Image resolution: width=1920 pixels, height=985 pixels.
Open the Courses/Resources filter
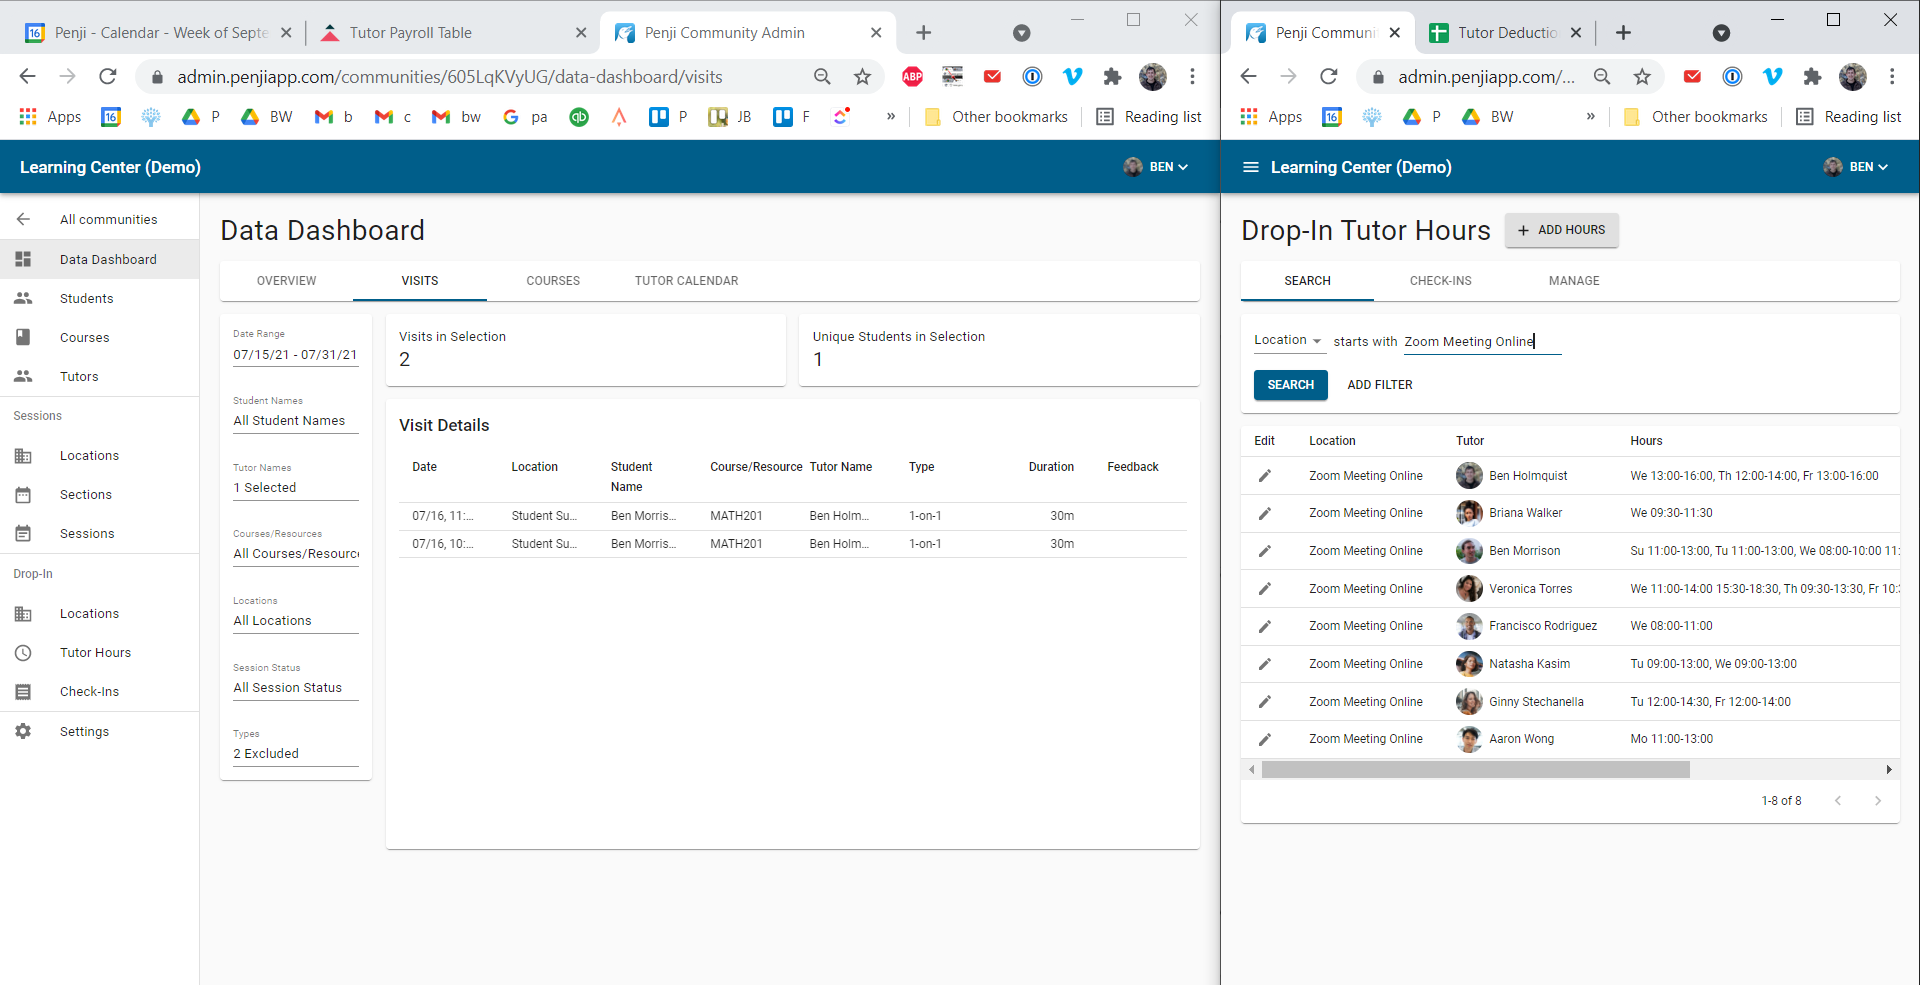(x=295, y=547)
